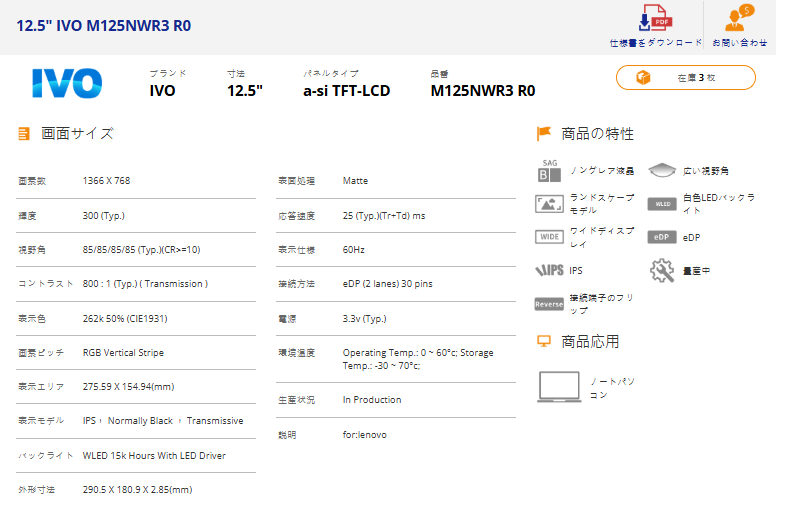Click the surface treatment value Matte
This screenshot has height=519, width=809.
tap(355, 181)
